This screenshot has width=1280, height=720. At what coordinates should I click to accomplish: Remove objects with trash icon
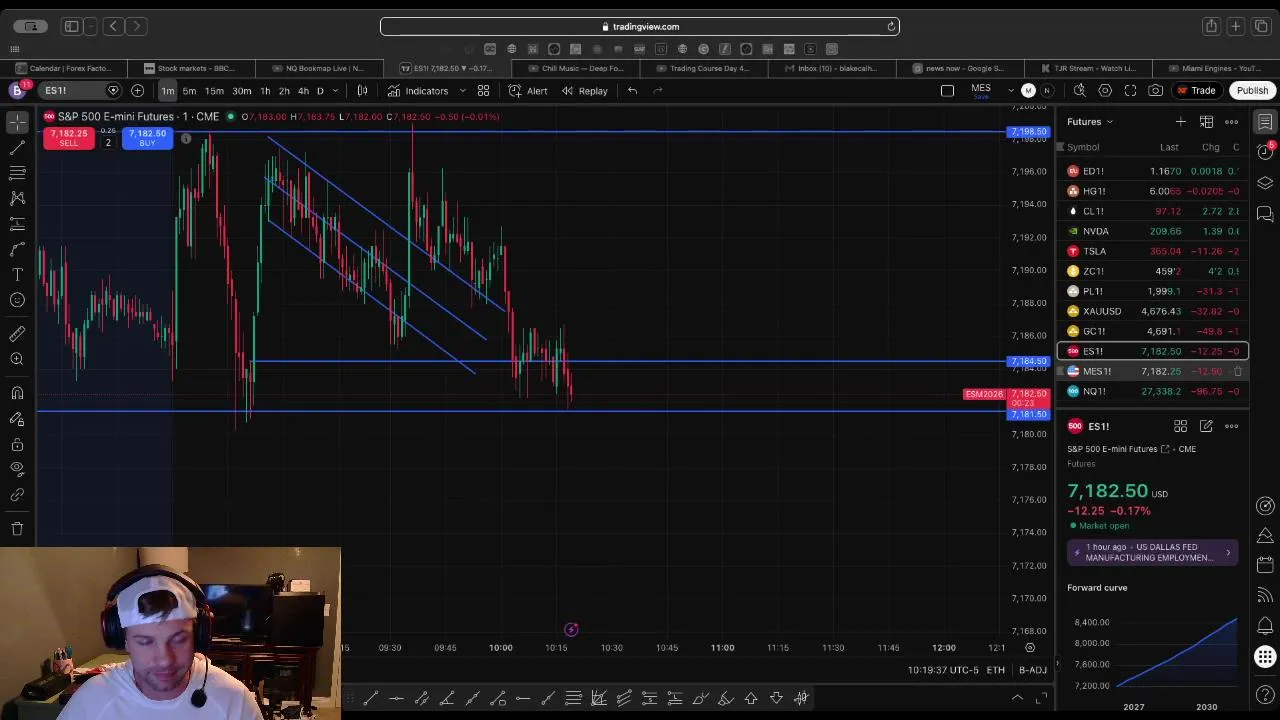tap(17, 528)
